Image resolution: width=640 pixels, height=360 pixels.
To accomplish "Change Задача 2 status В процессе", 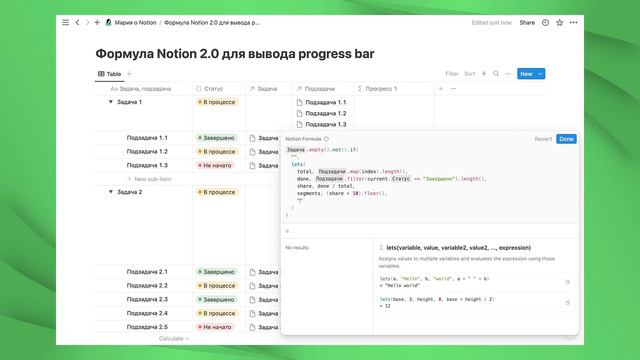I will (x=217, y=192).
